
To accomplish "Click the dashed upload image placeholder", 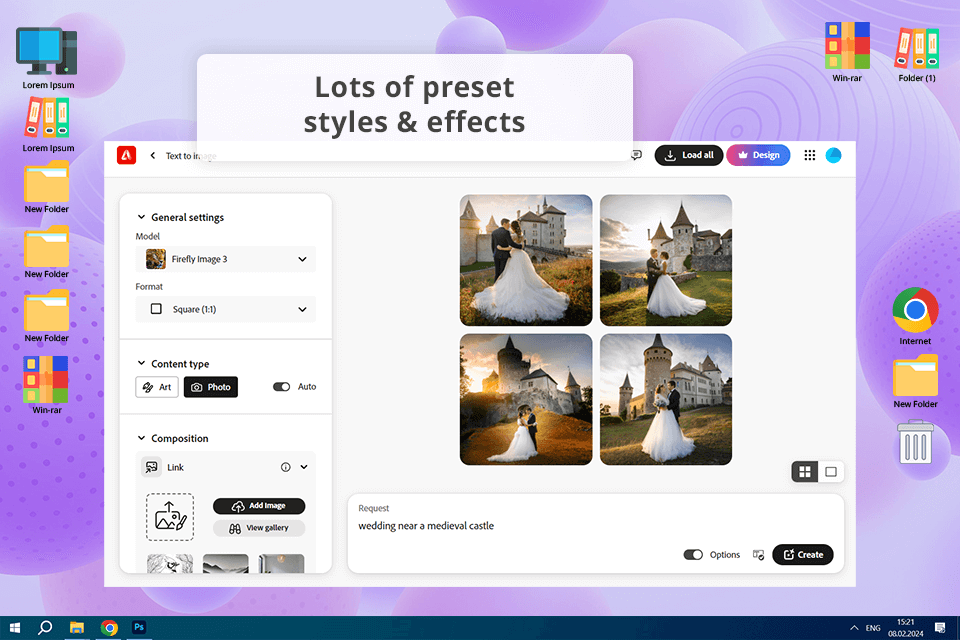I will coord(170,517).
